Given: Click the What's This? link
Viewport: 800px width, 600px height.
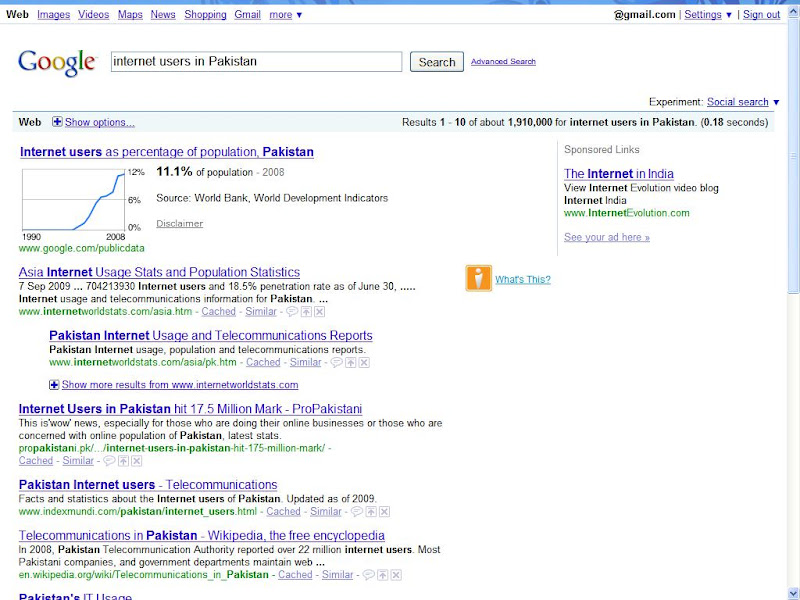Looking at the screenshot, I should point(523,279).
